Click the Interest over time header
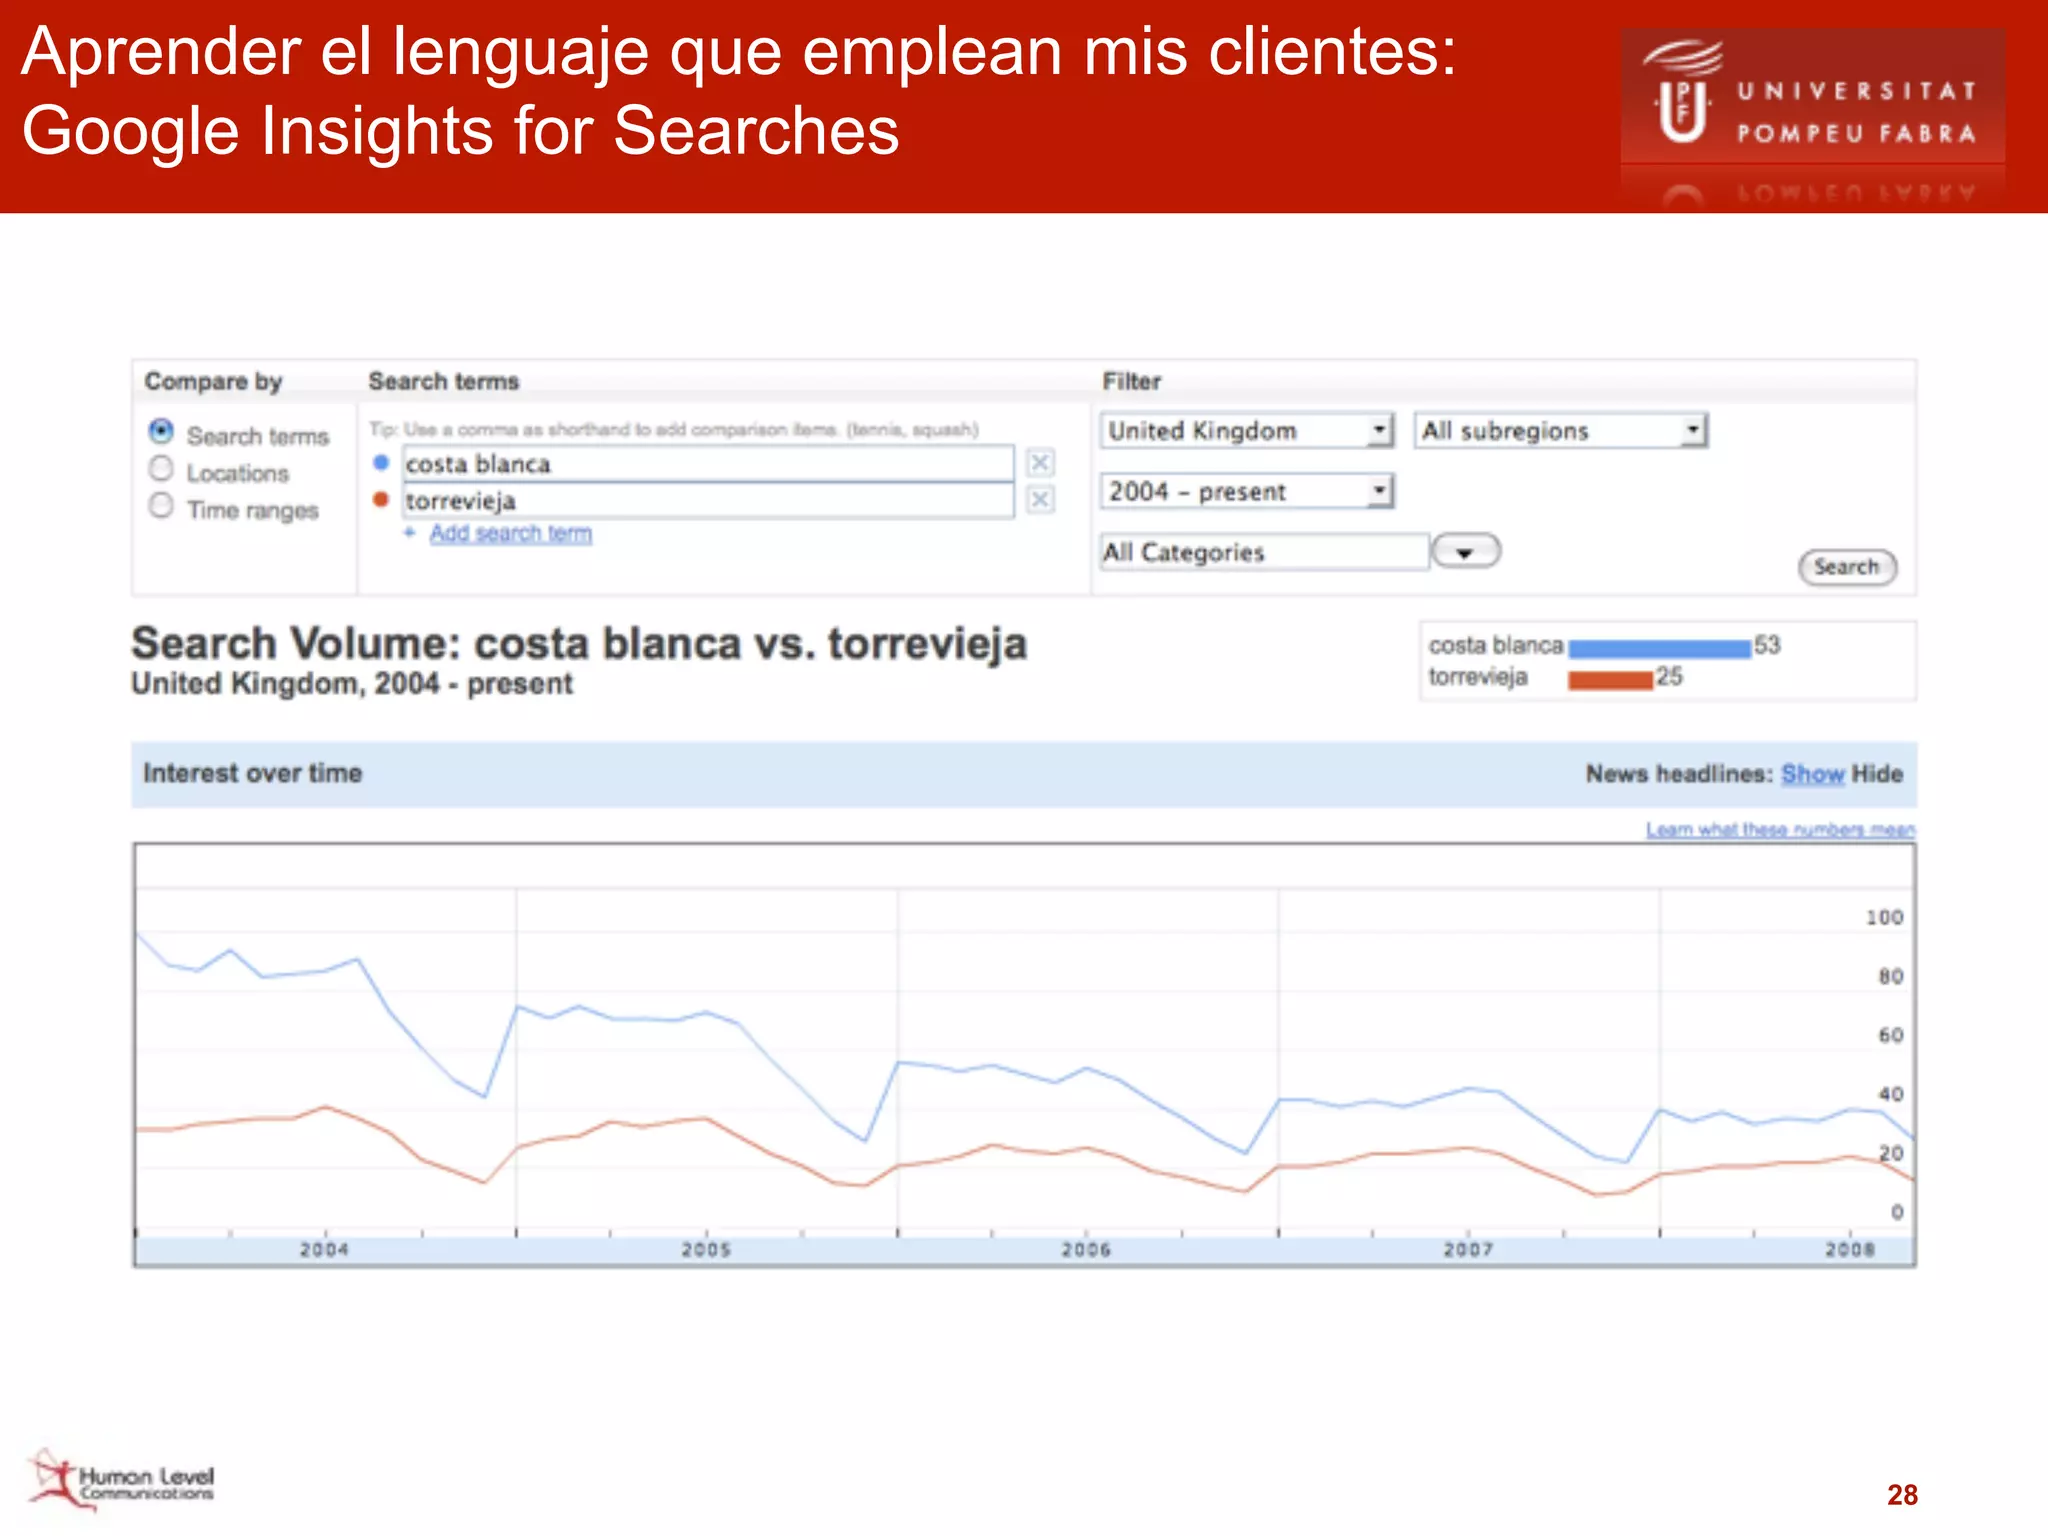The width and height of the screenshot is (2048, 1536). (252, 773)
